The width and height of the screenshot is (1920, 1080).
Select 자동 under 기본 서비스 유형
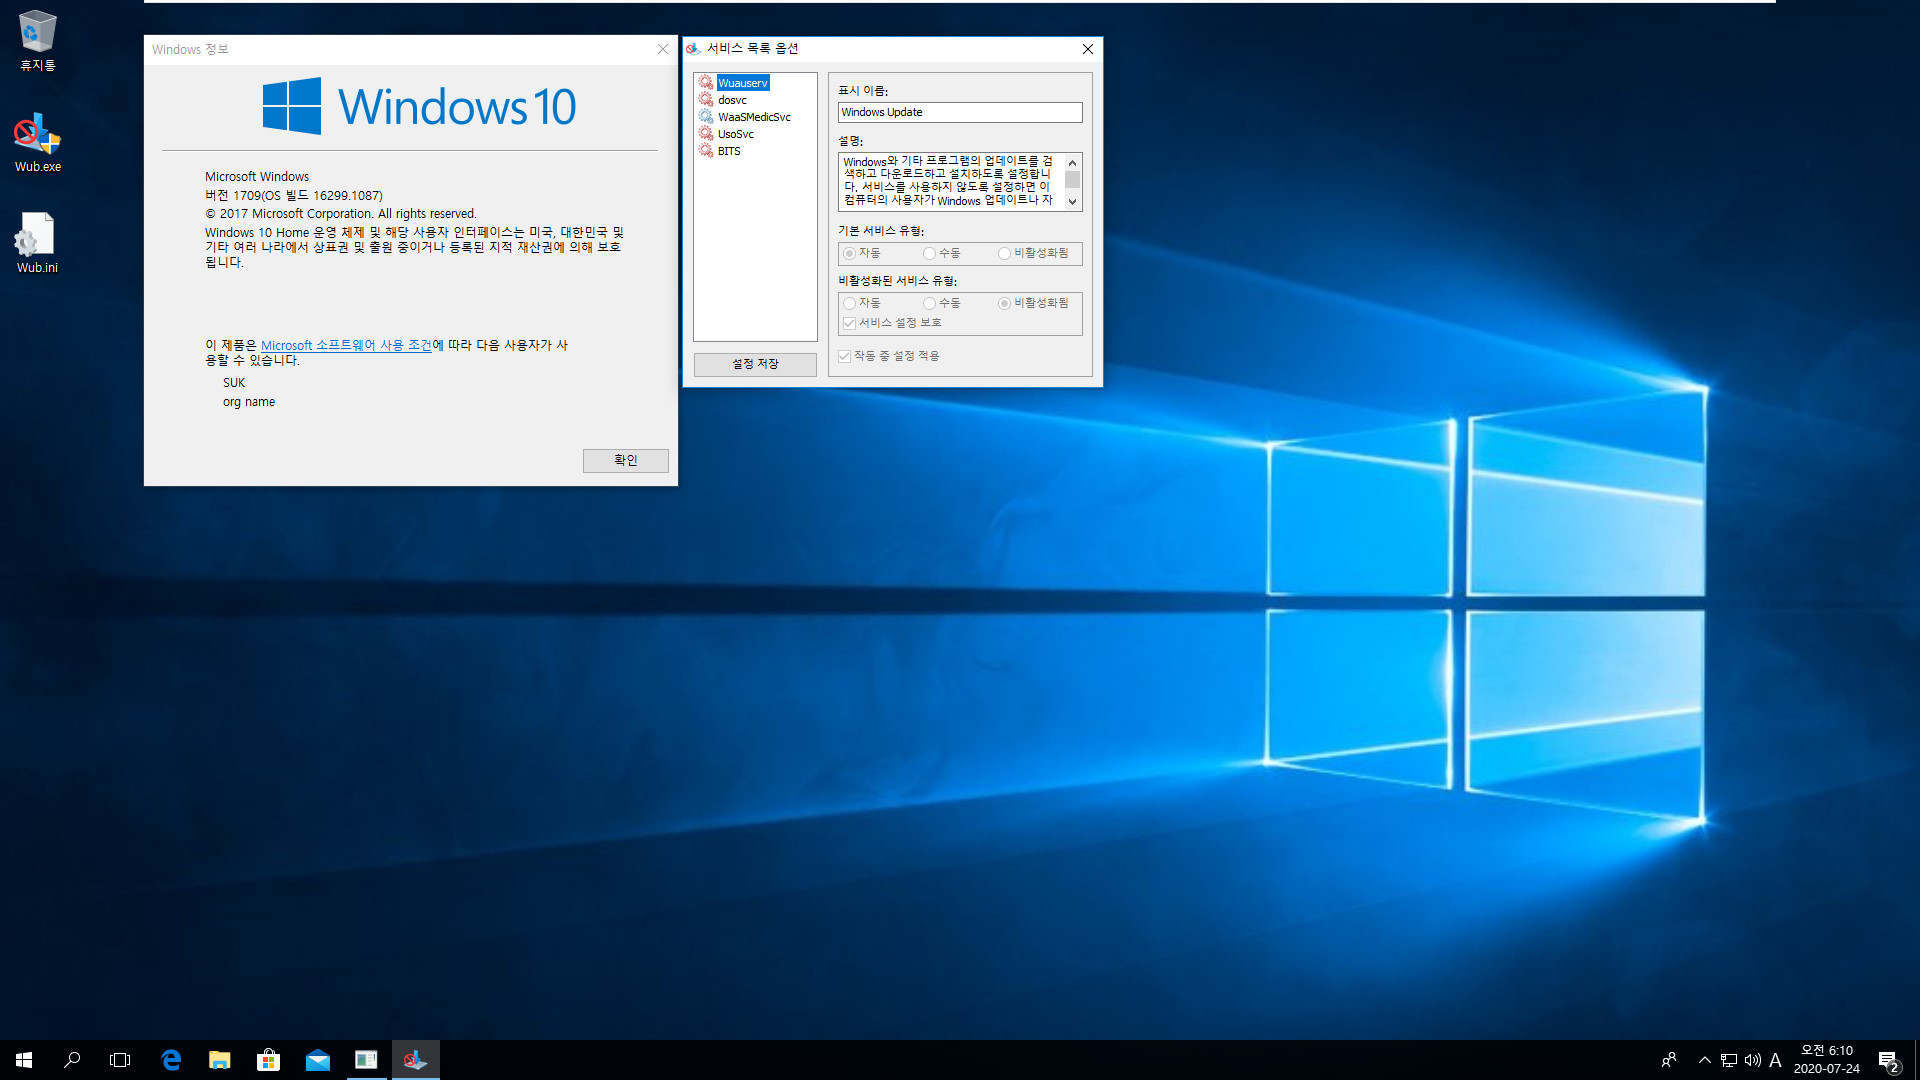coord(861,253)
